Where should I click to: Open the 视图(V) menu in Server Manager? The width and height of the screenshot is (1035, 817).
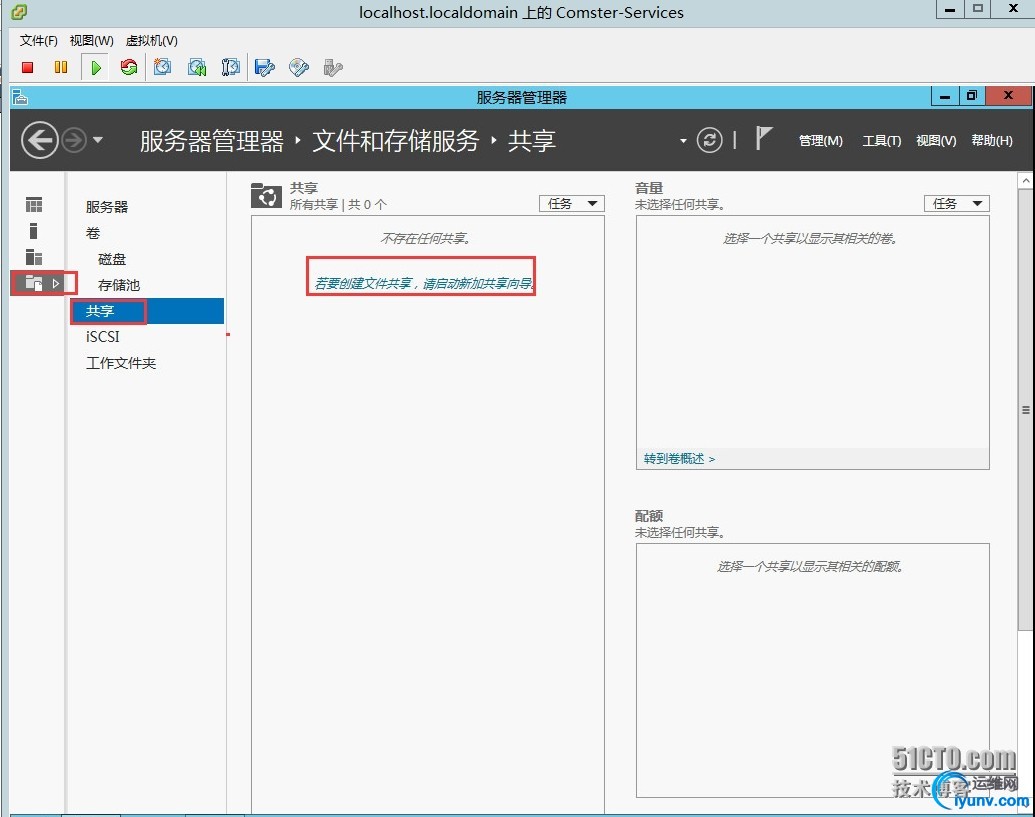(x=936, y=141)
